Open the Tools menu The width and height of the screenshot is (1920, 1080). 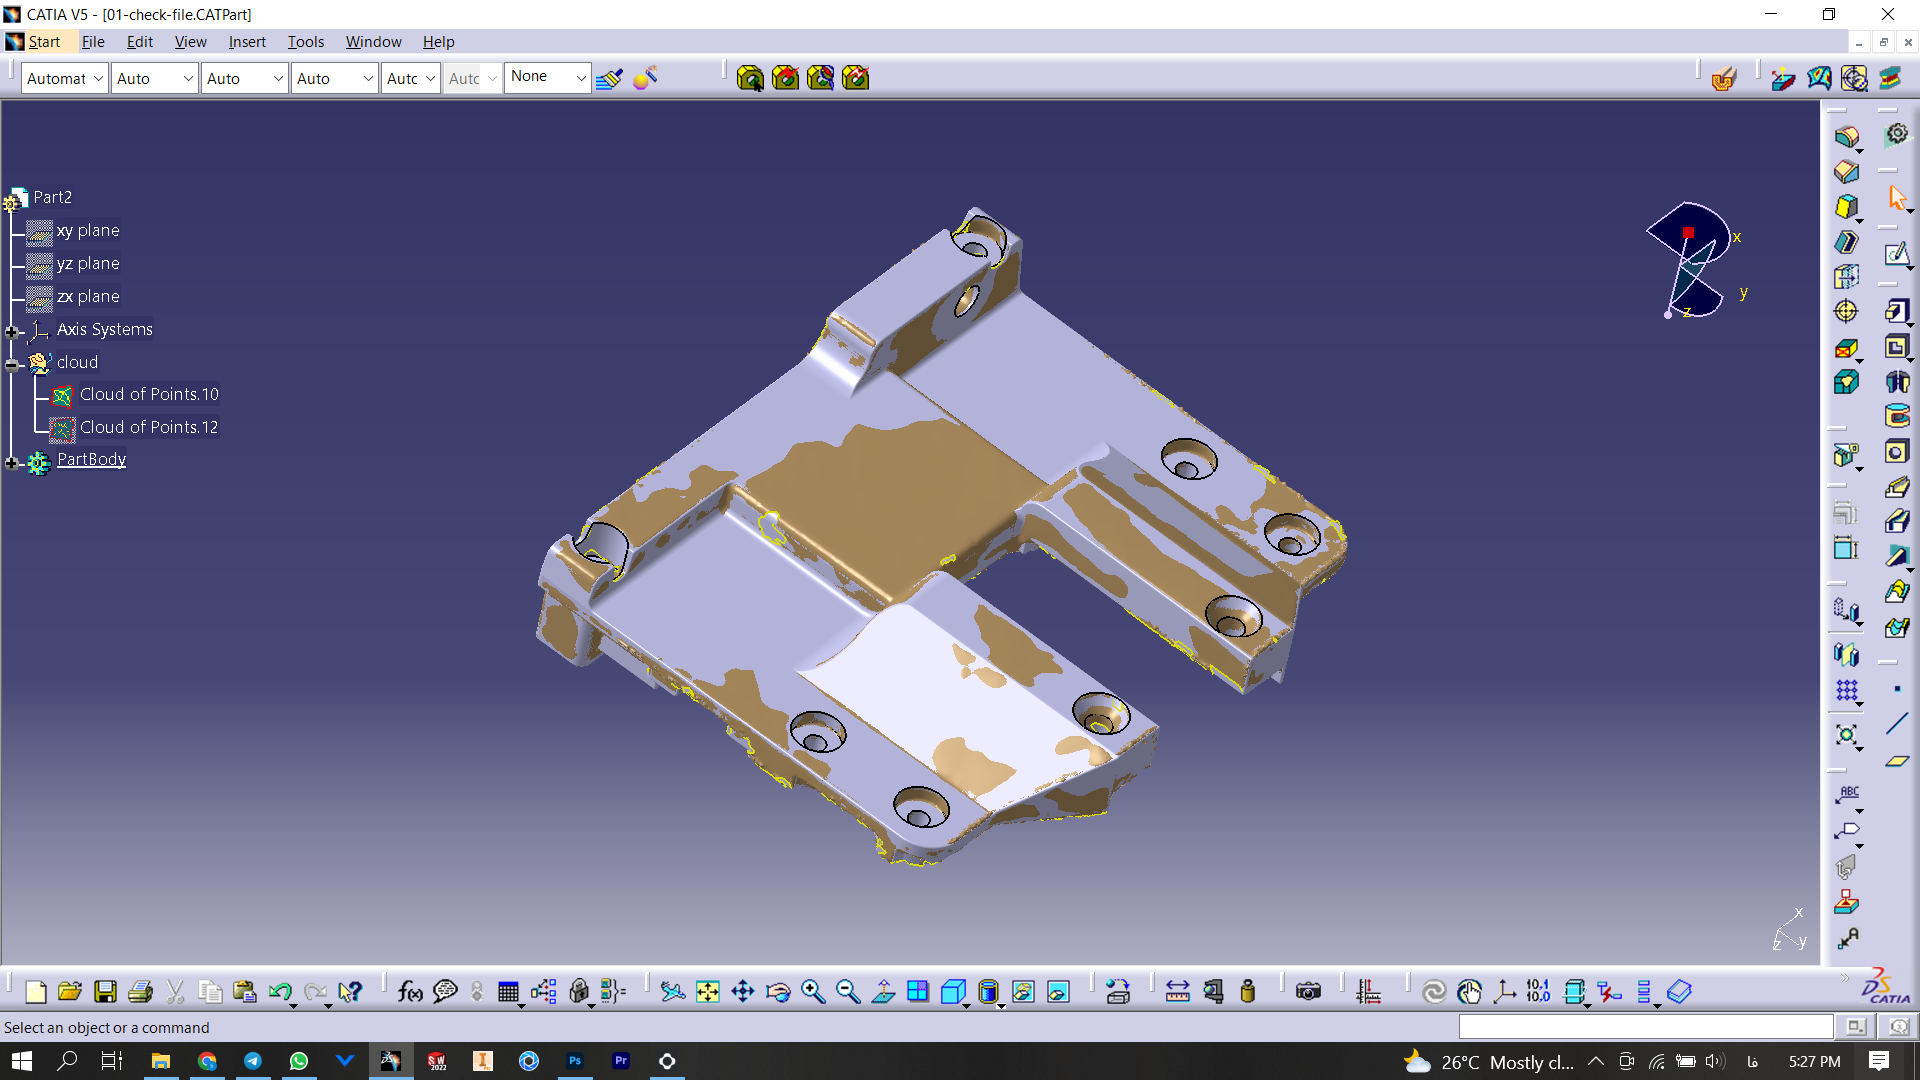pos(305,41)
